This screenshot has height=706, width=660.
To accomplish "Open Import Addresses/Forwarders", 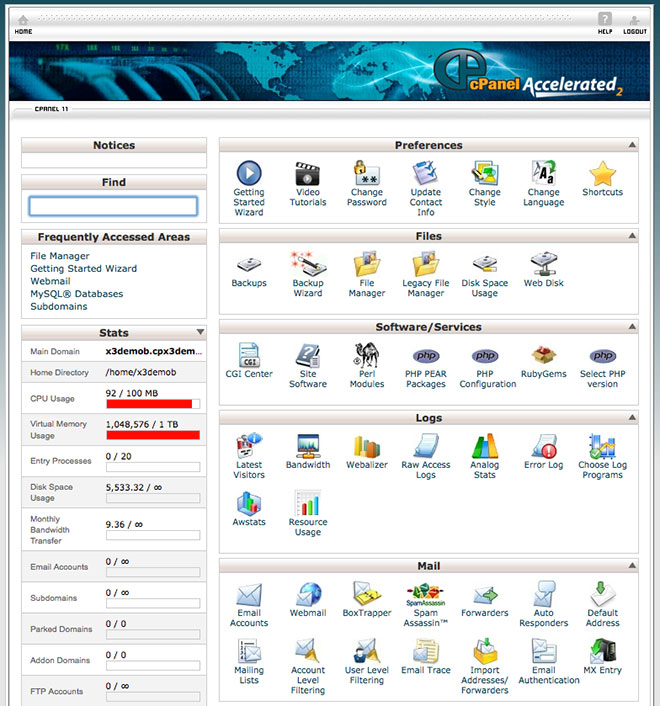I will point(485,651).
